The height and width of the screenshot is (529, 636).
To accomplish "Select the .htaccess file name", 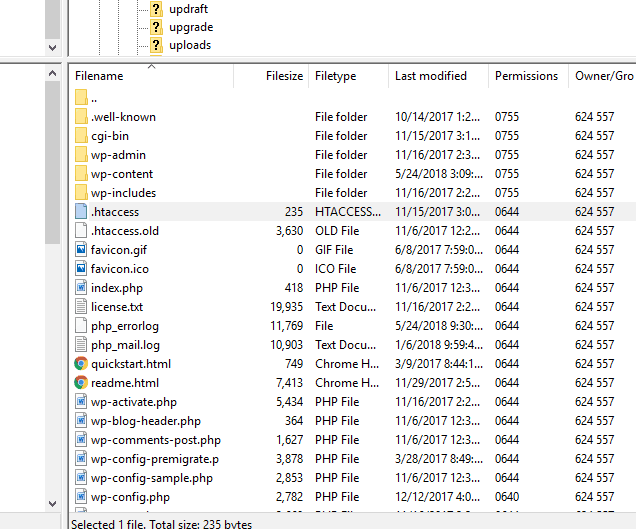I will pyautogui.click(x=115, y=212).
